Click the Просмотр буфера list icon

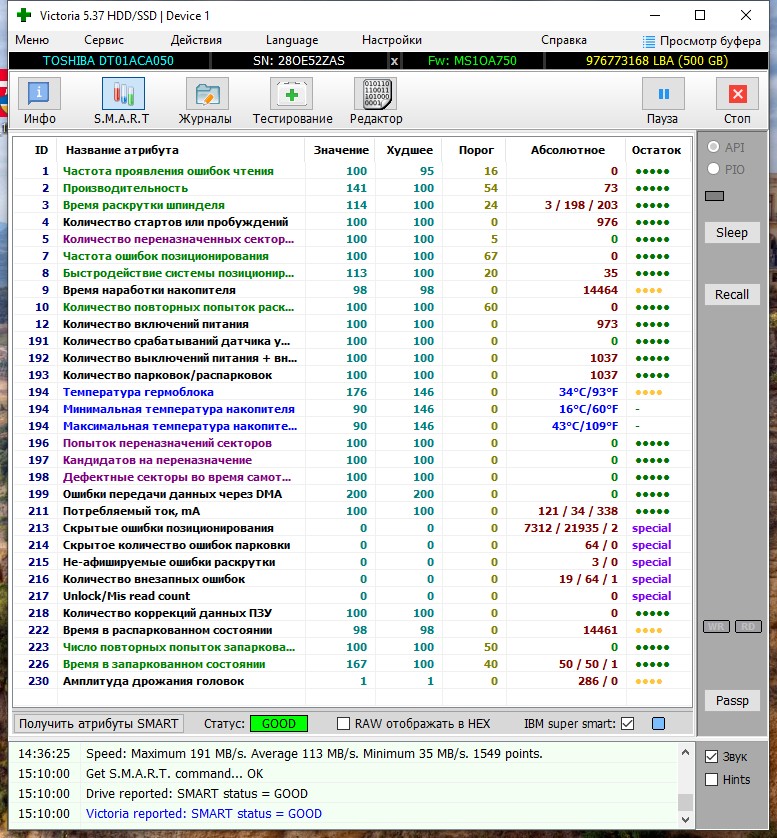pos(648,41)
